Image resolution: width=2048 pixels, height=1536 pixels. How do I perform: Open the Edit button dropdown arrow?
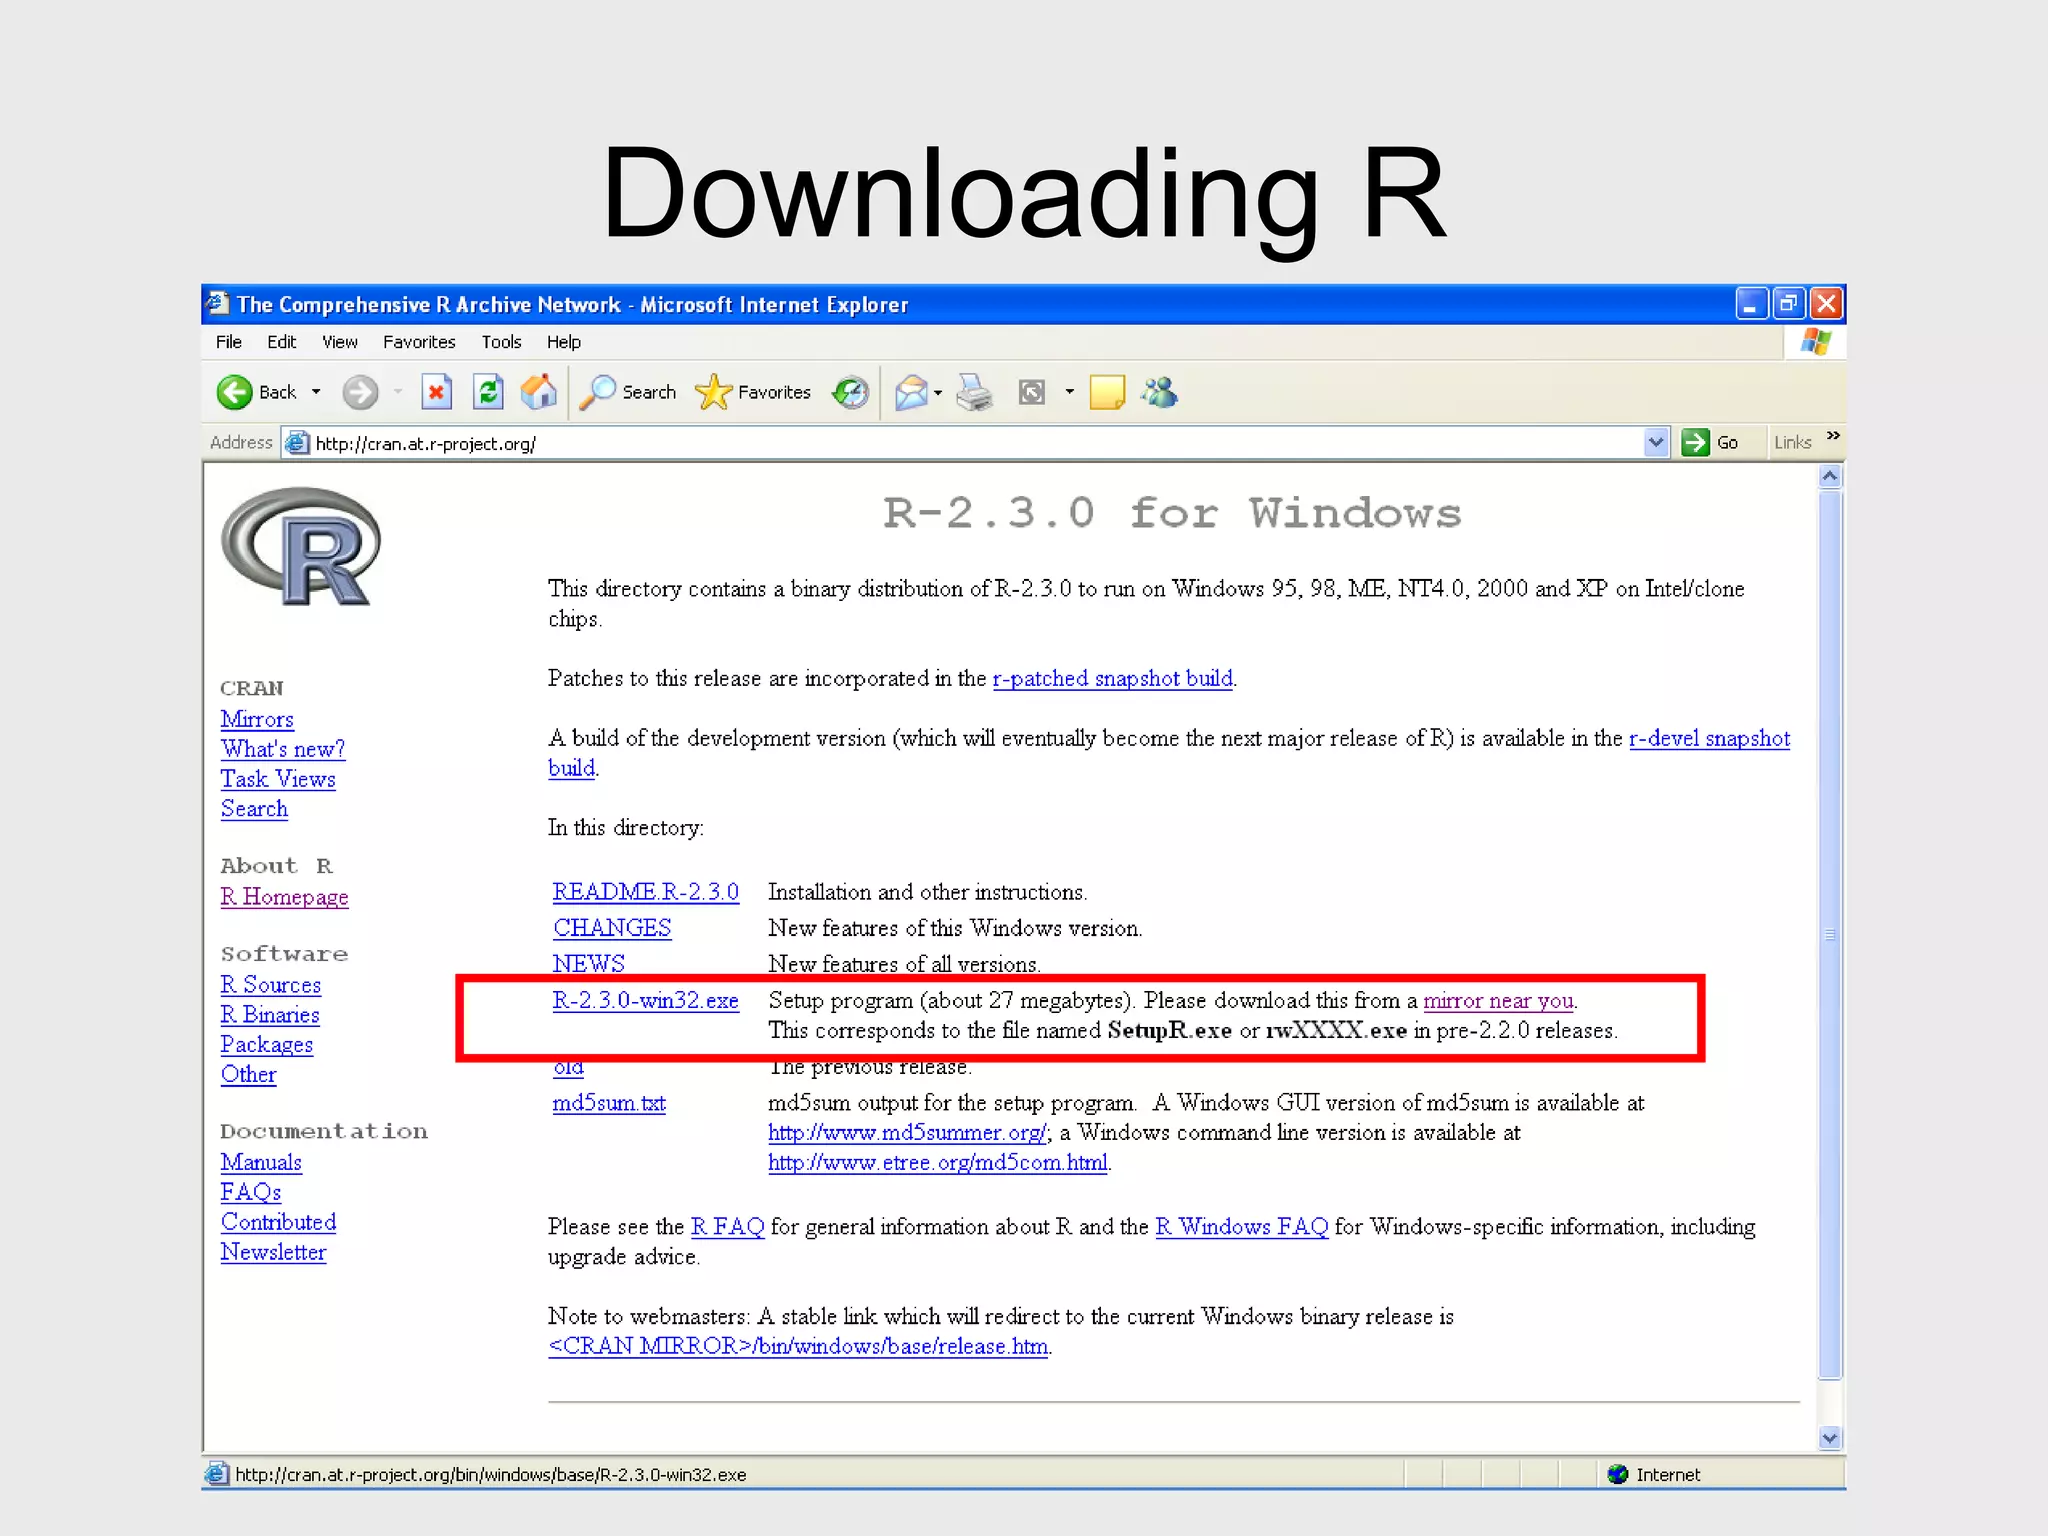[1069, 392]
